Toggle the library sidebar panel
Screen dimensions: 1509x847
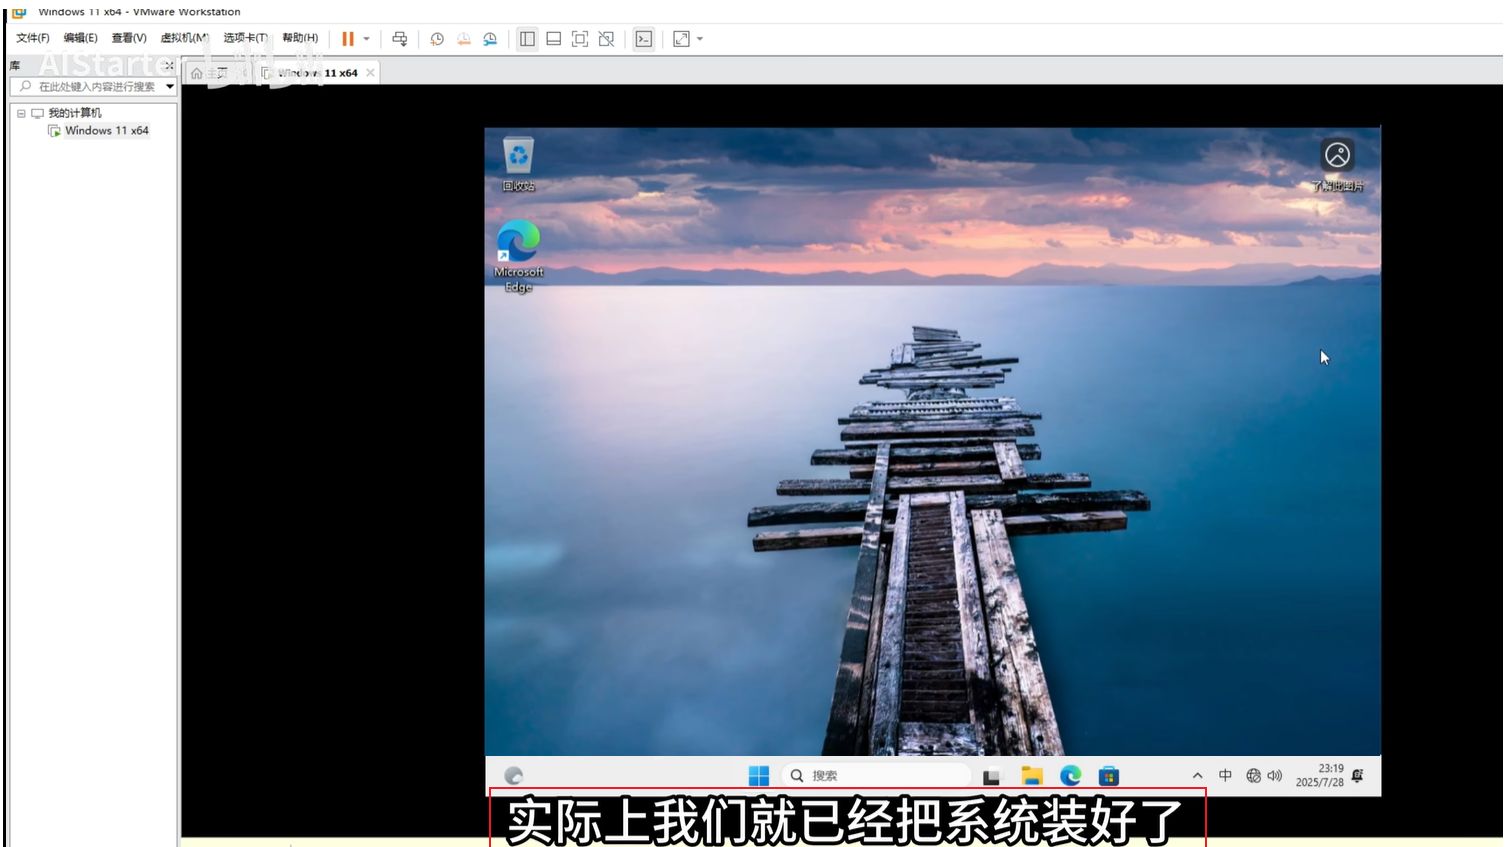(x=527, y=39)
